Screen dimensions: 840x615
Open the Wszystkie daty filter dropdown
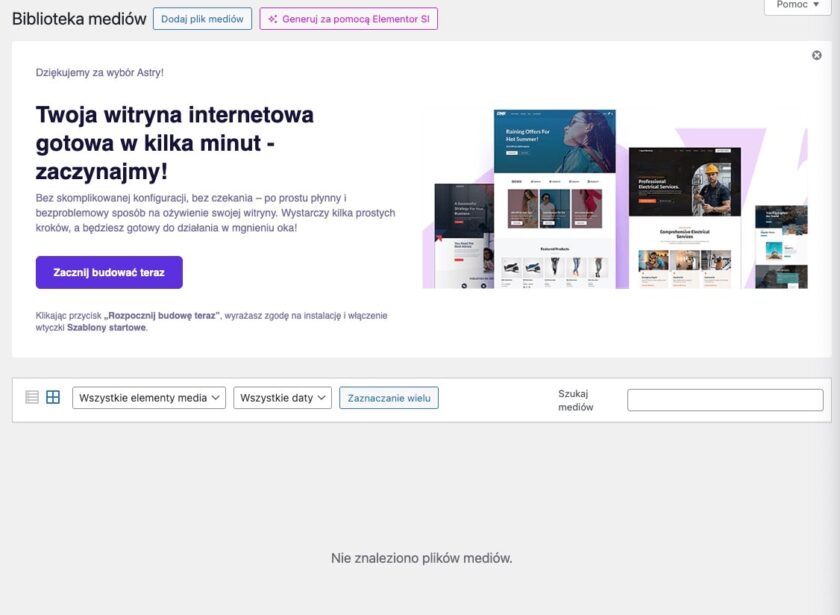coord(281,397)
